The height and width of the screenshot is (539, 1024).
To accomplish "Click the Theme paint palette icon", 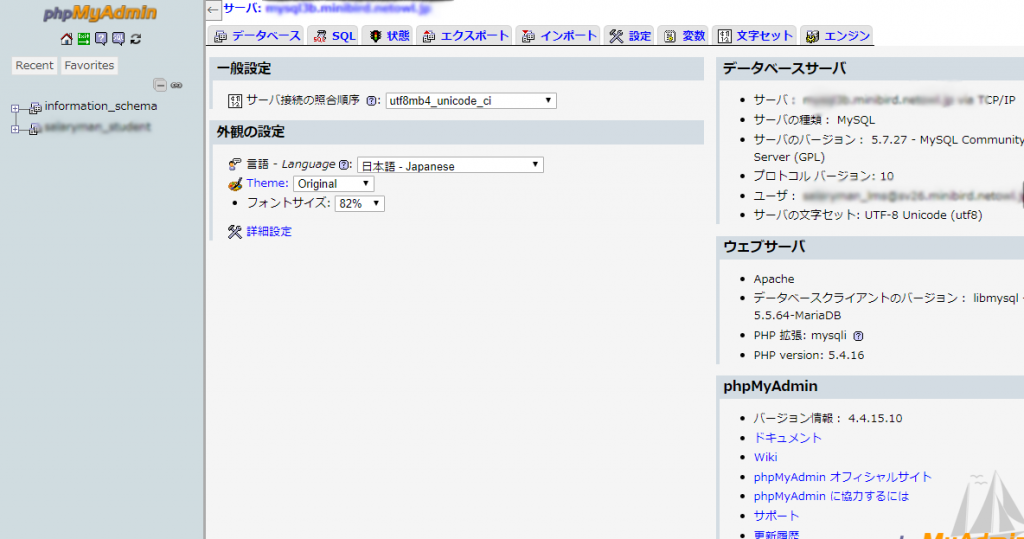I will pos(235,184).
